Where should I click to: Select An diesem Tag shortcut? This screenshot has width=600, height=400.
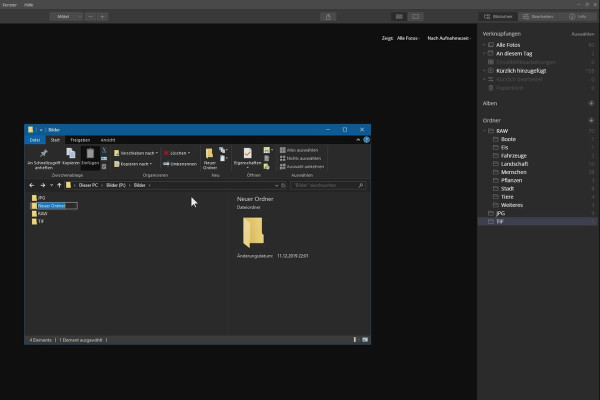514,54
